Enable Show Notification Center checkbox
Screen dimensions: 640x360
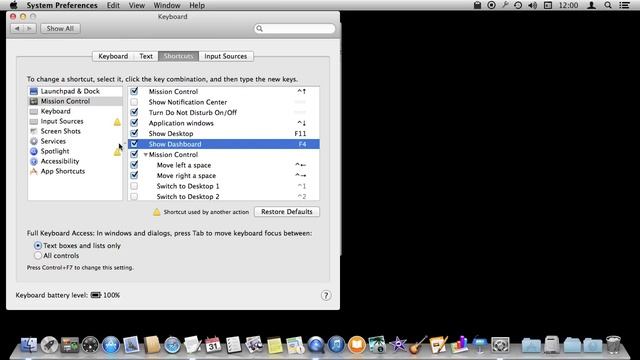click(134, 102)
